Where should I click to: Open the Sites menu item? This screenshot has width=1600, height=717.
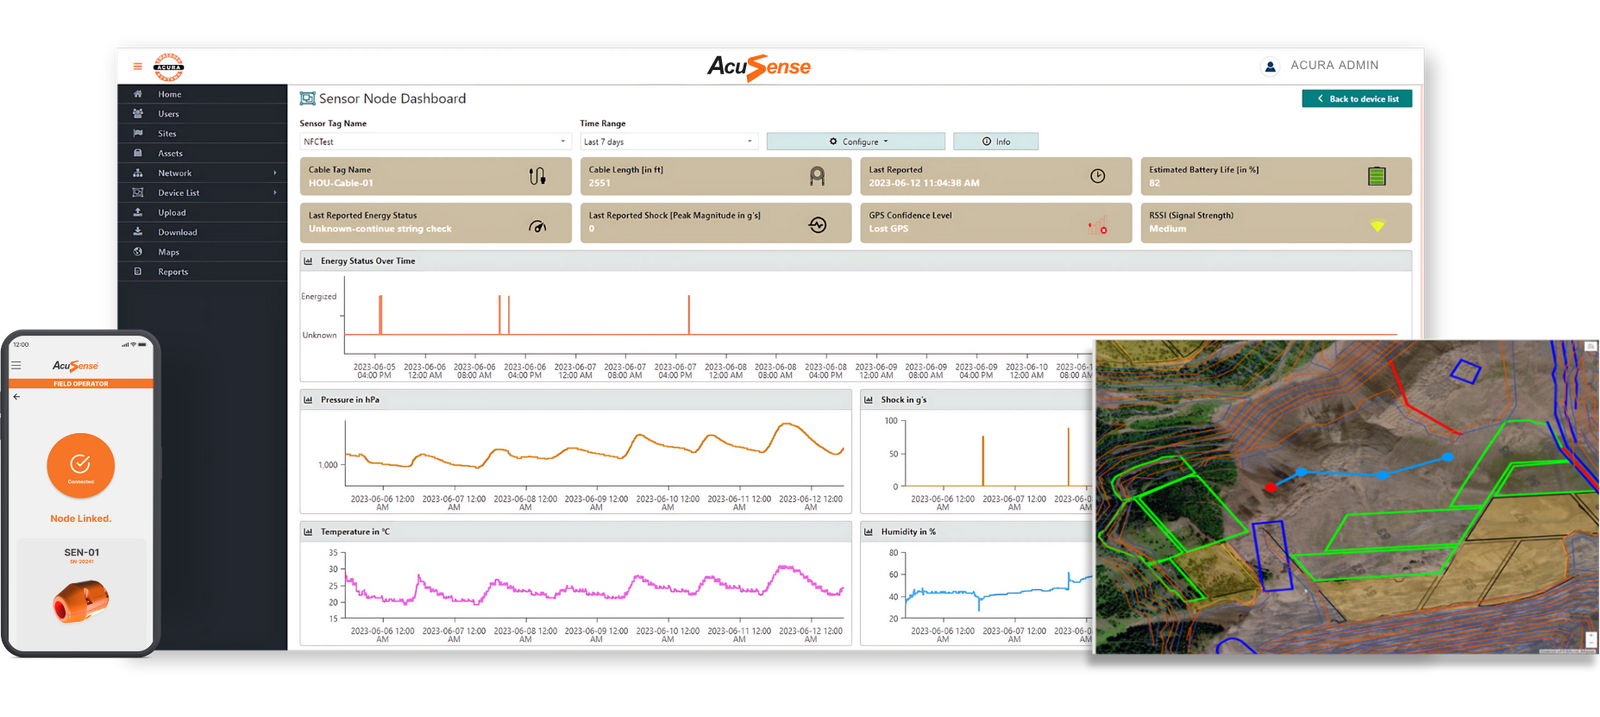pos(203,133)
